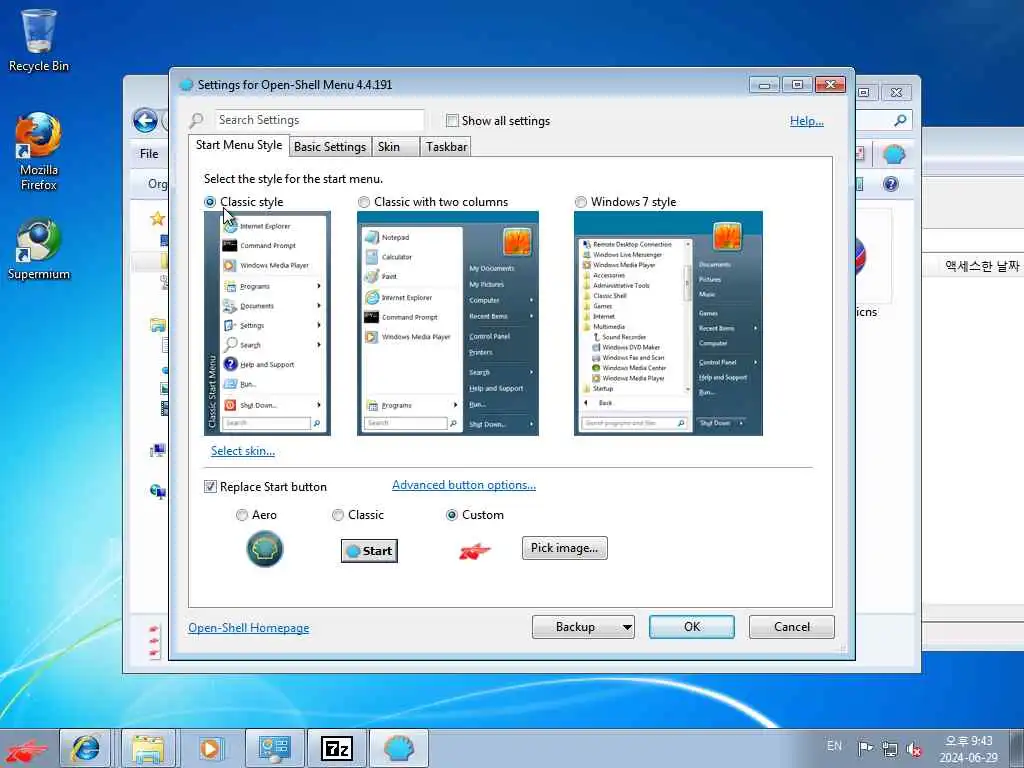Click the Windows 7 style preview thumbnail

pyautogui.click(x=668, y=323)
